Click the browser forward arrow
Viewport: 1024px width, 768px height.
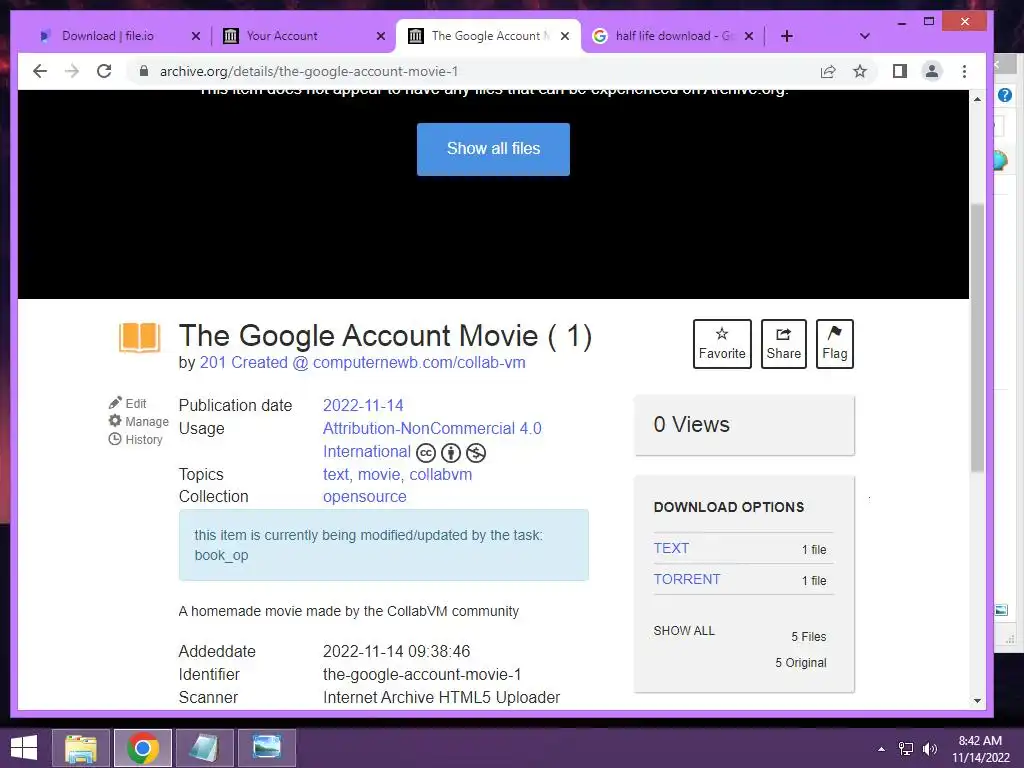tap(72, 71)
